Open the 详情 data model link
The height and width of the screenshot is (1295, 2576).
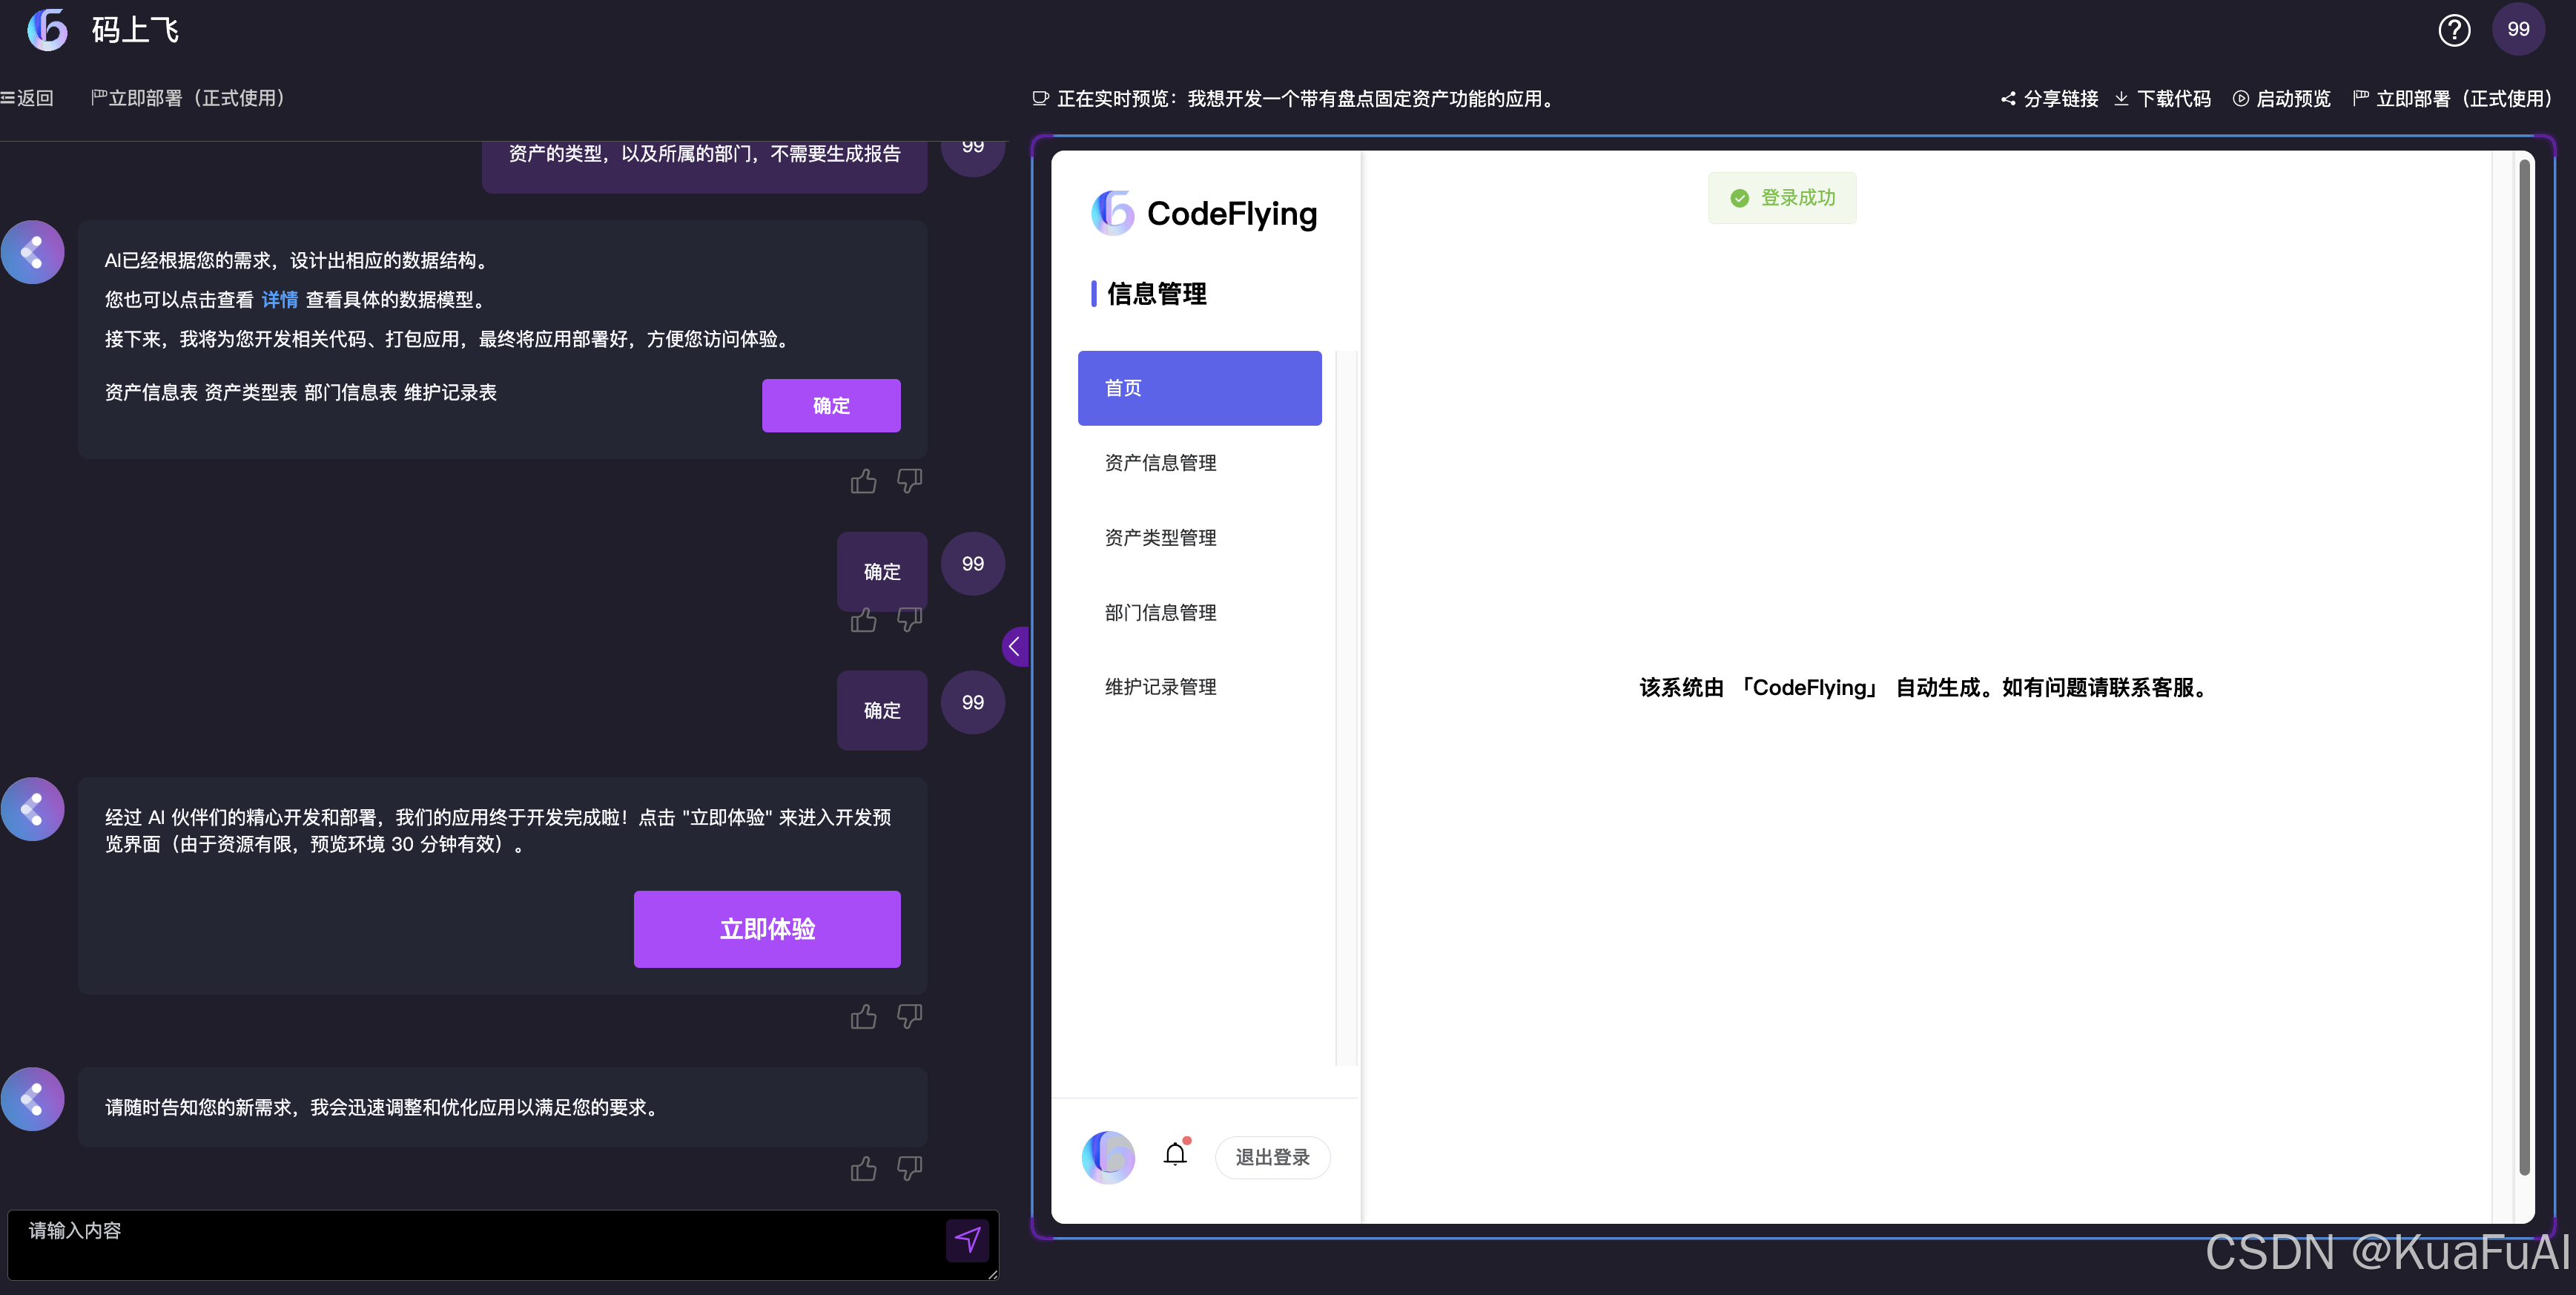[x=279, y=300]
